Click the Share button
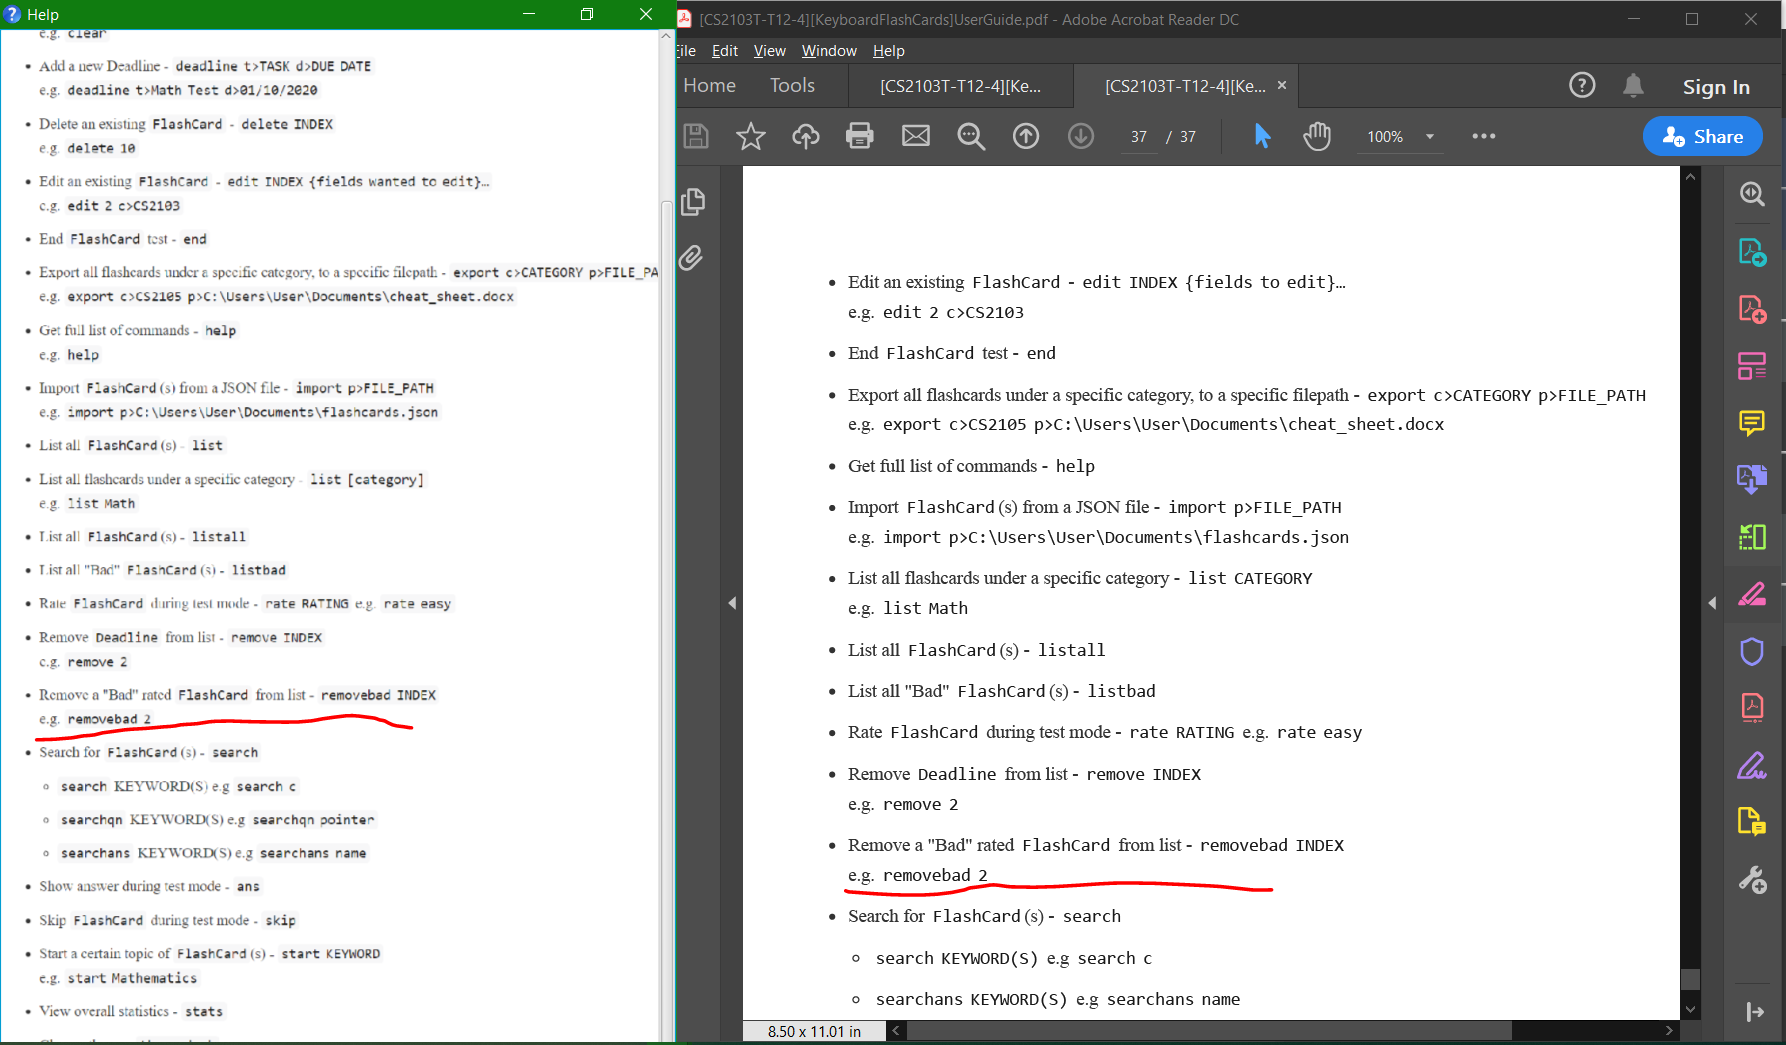Viewport: 1786px width, 1045px height. (x=1702, y=137)
